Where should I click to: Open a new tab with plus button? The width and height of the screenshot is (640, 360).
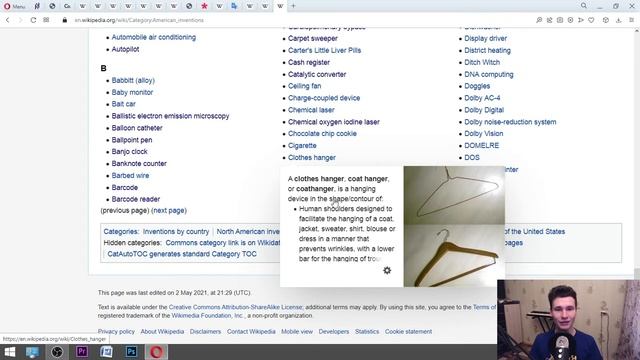(293, 6)
